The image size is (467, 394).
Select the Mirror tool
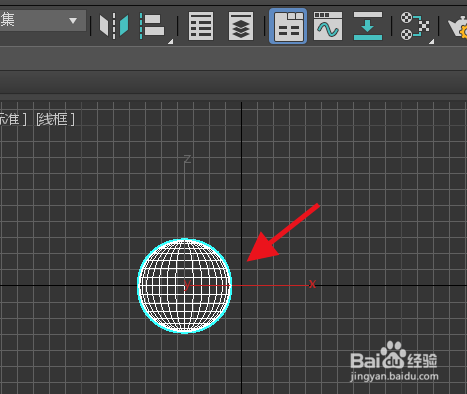coord(114,26)
